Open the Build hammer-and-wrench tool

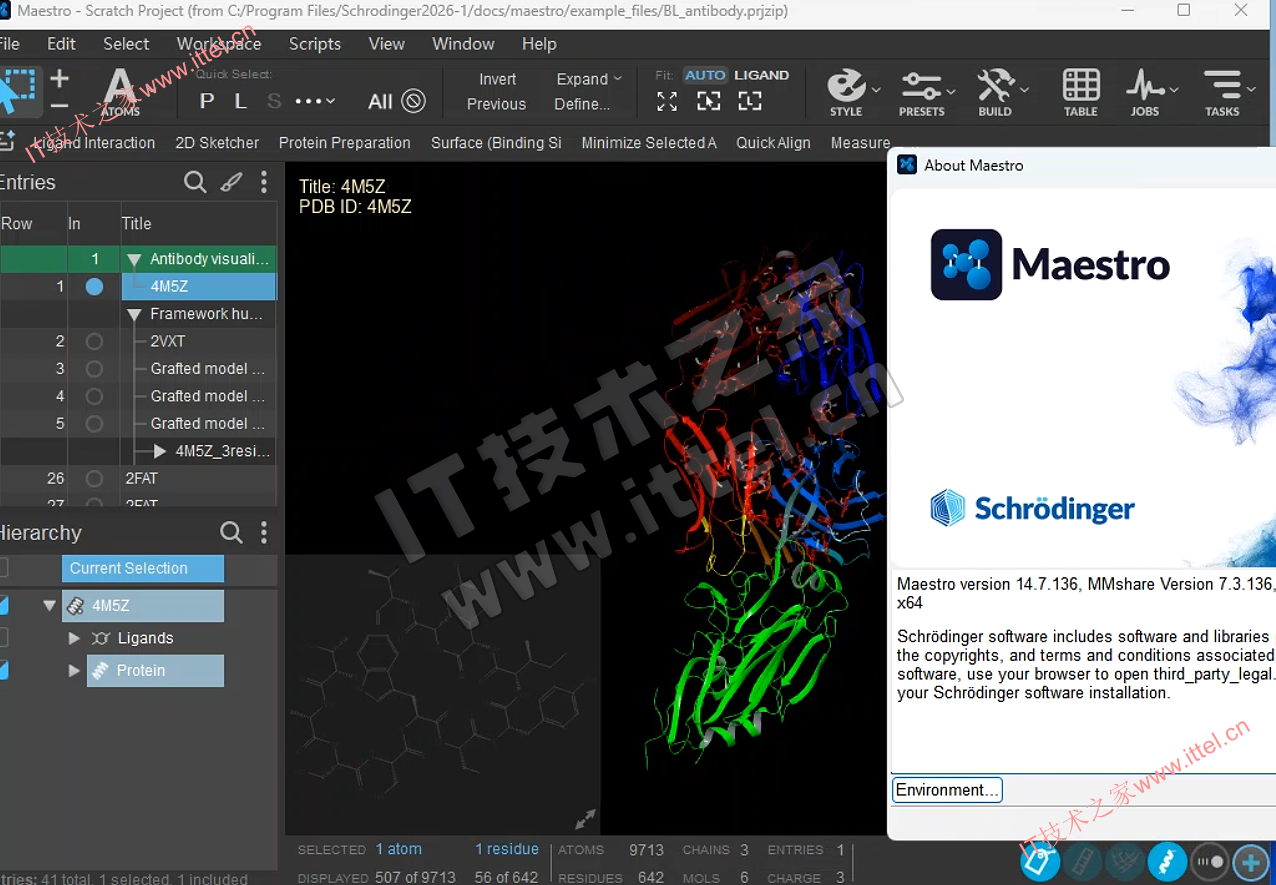pyautogui.click(x=994, y=90)
